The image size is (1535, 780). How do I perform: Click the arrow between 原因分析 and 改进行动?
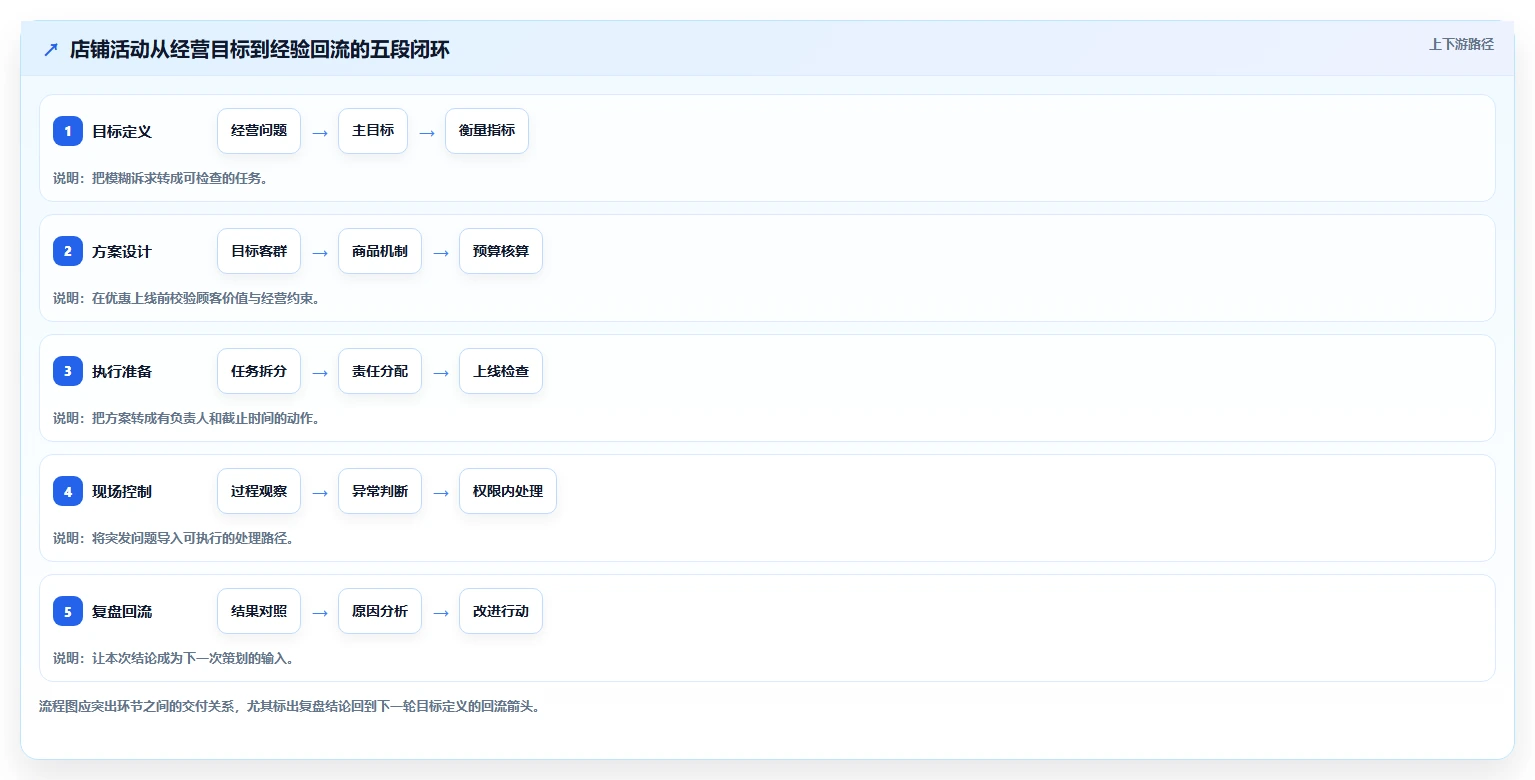click(441, 612)
